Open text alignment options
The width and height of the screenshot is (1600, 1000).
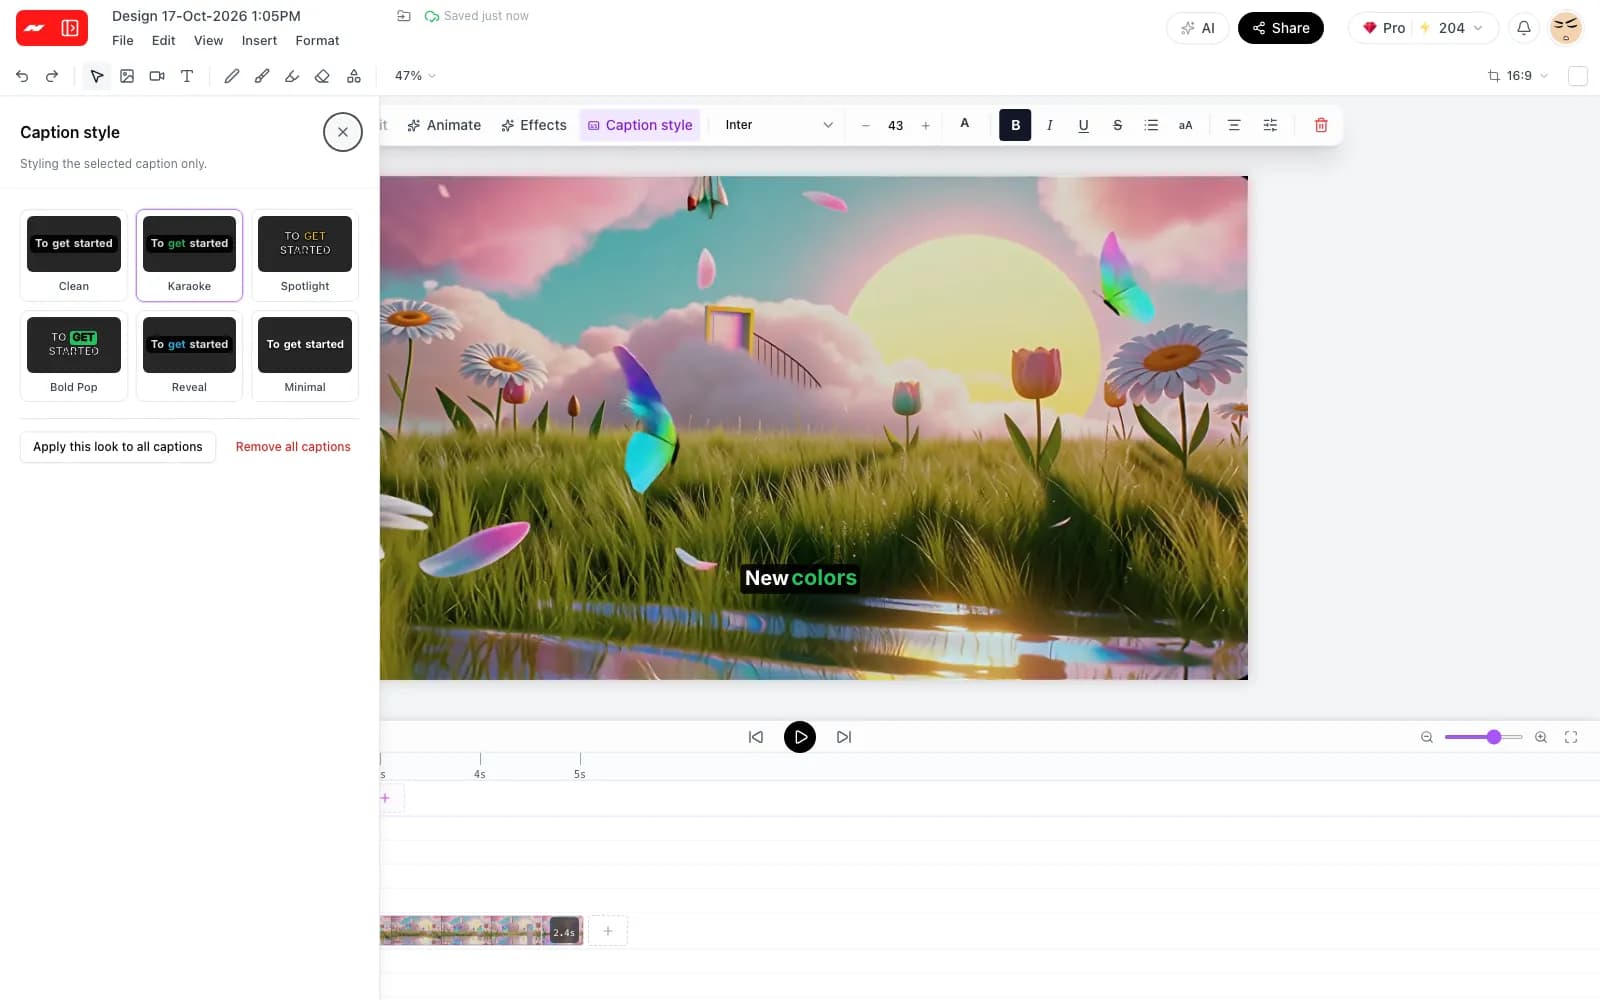pyautogui.click(x=1234, y=125)
